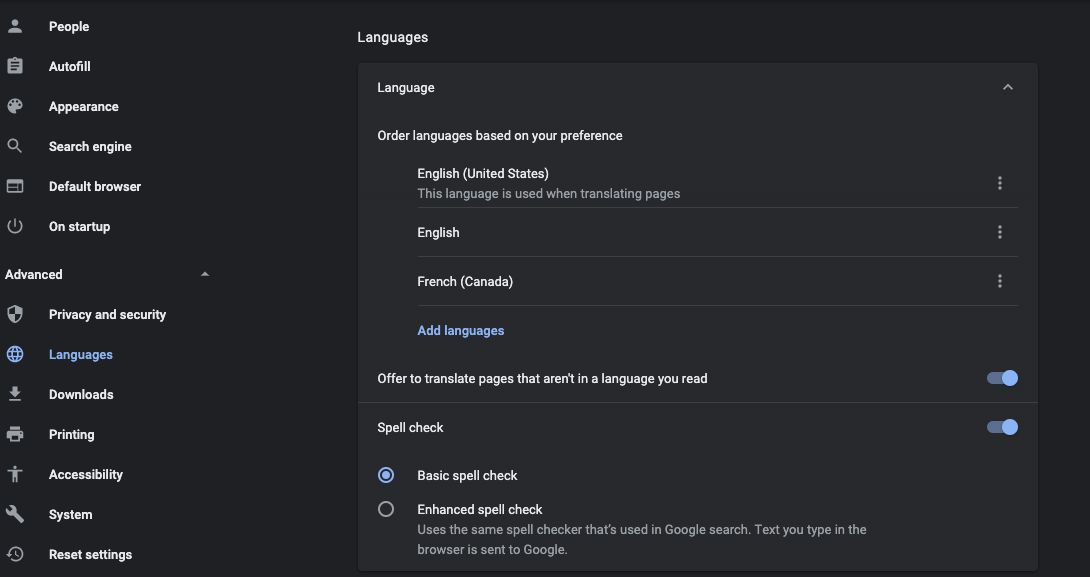Open options for English (United States)

tap(999, 182)
